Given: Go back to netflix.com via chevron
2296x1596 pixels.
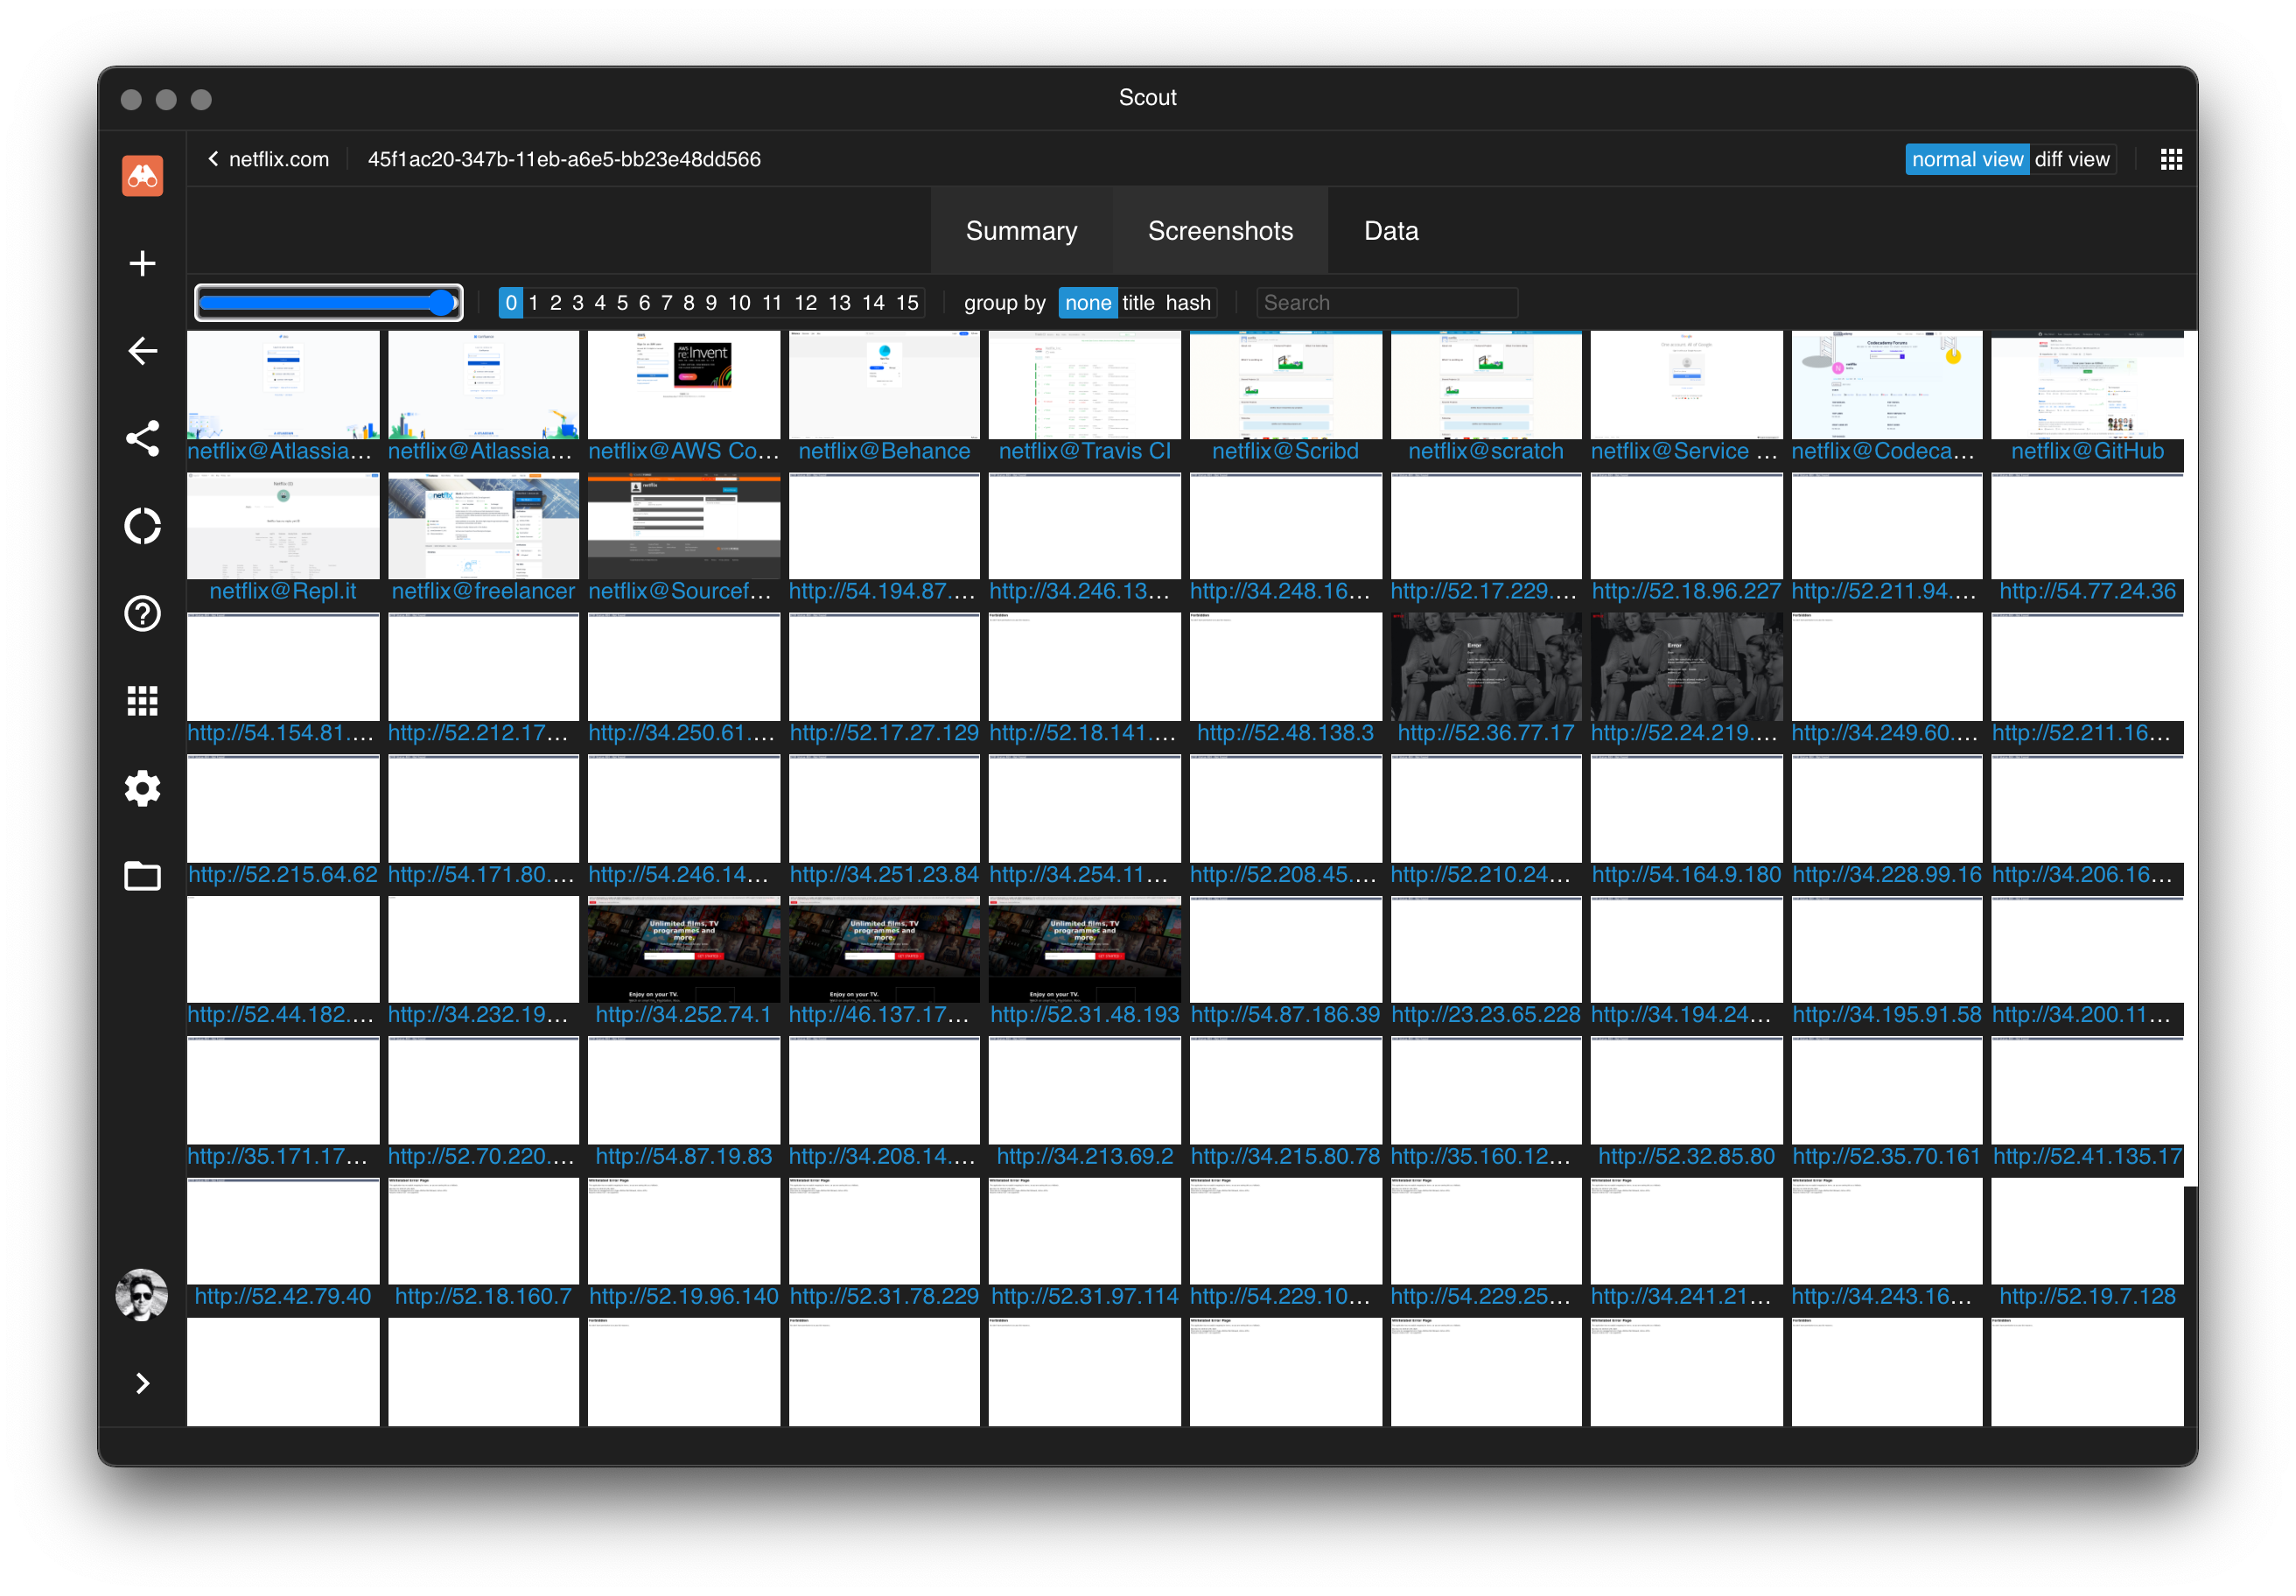Looking at the screenshot, I should coord(213,159).
